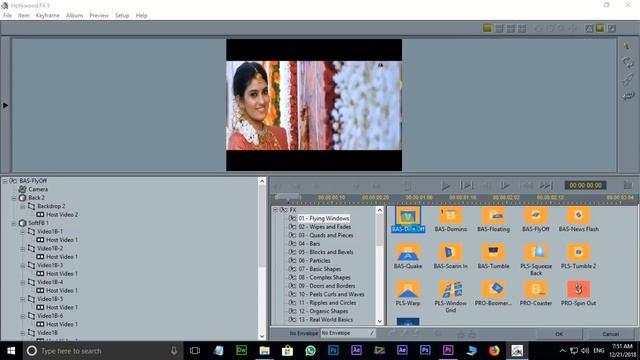Pick the PLS-Squeeze Back effect
This screenshot has height=360, width=640.
pos(536,253)
